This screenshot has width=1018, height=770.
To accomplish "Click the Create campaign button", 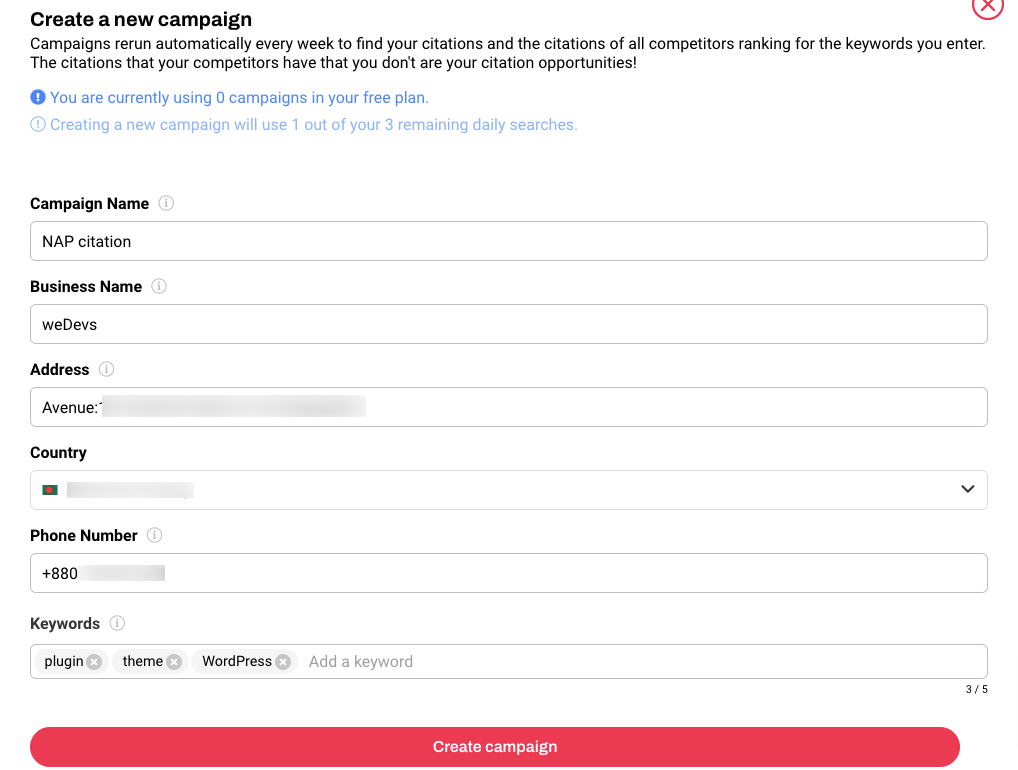I will point(495,747).
